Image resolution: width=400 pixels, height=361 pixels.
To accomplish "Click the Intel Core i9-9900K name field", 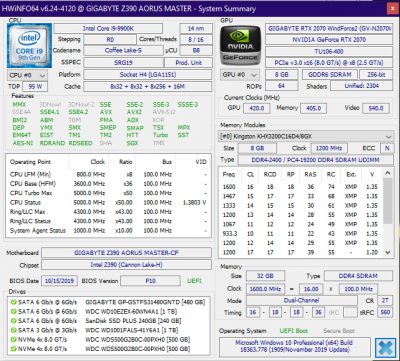I will [108, 29].
